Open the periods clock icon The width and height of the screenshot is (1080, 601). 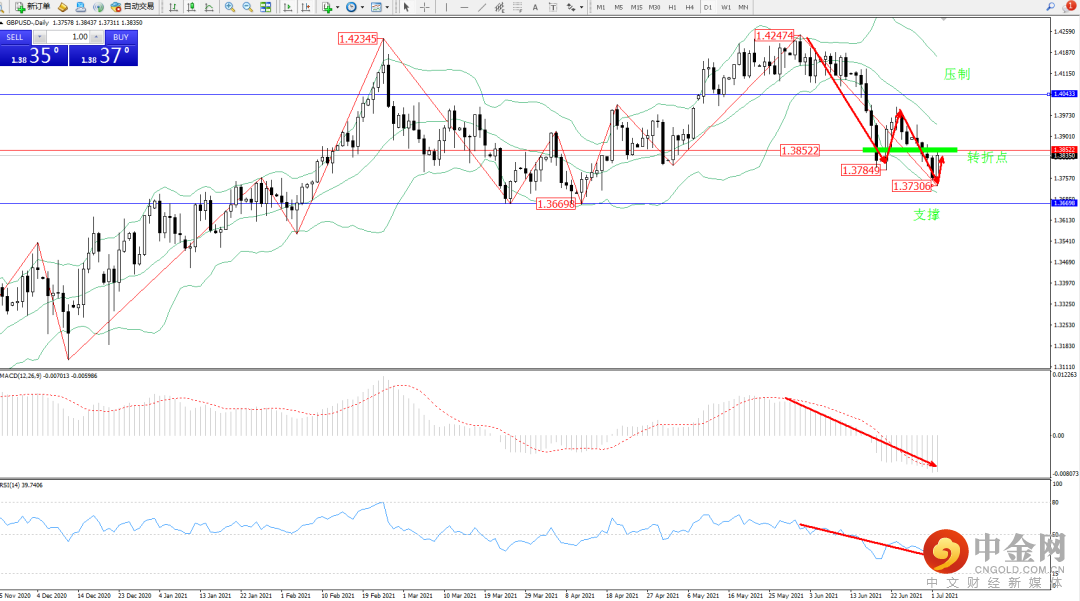tap(351, 7)
